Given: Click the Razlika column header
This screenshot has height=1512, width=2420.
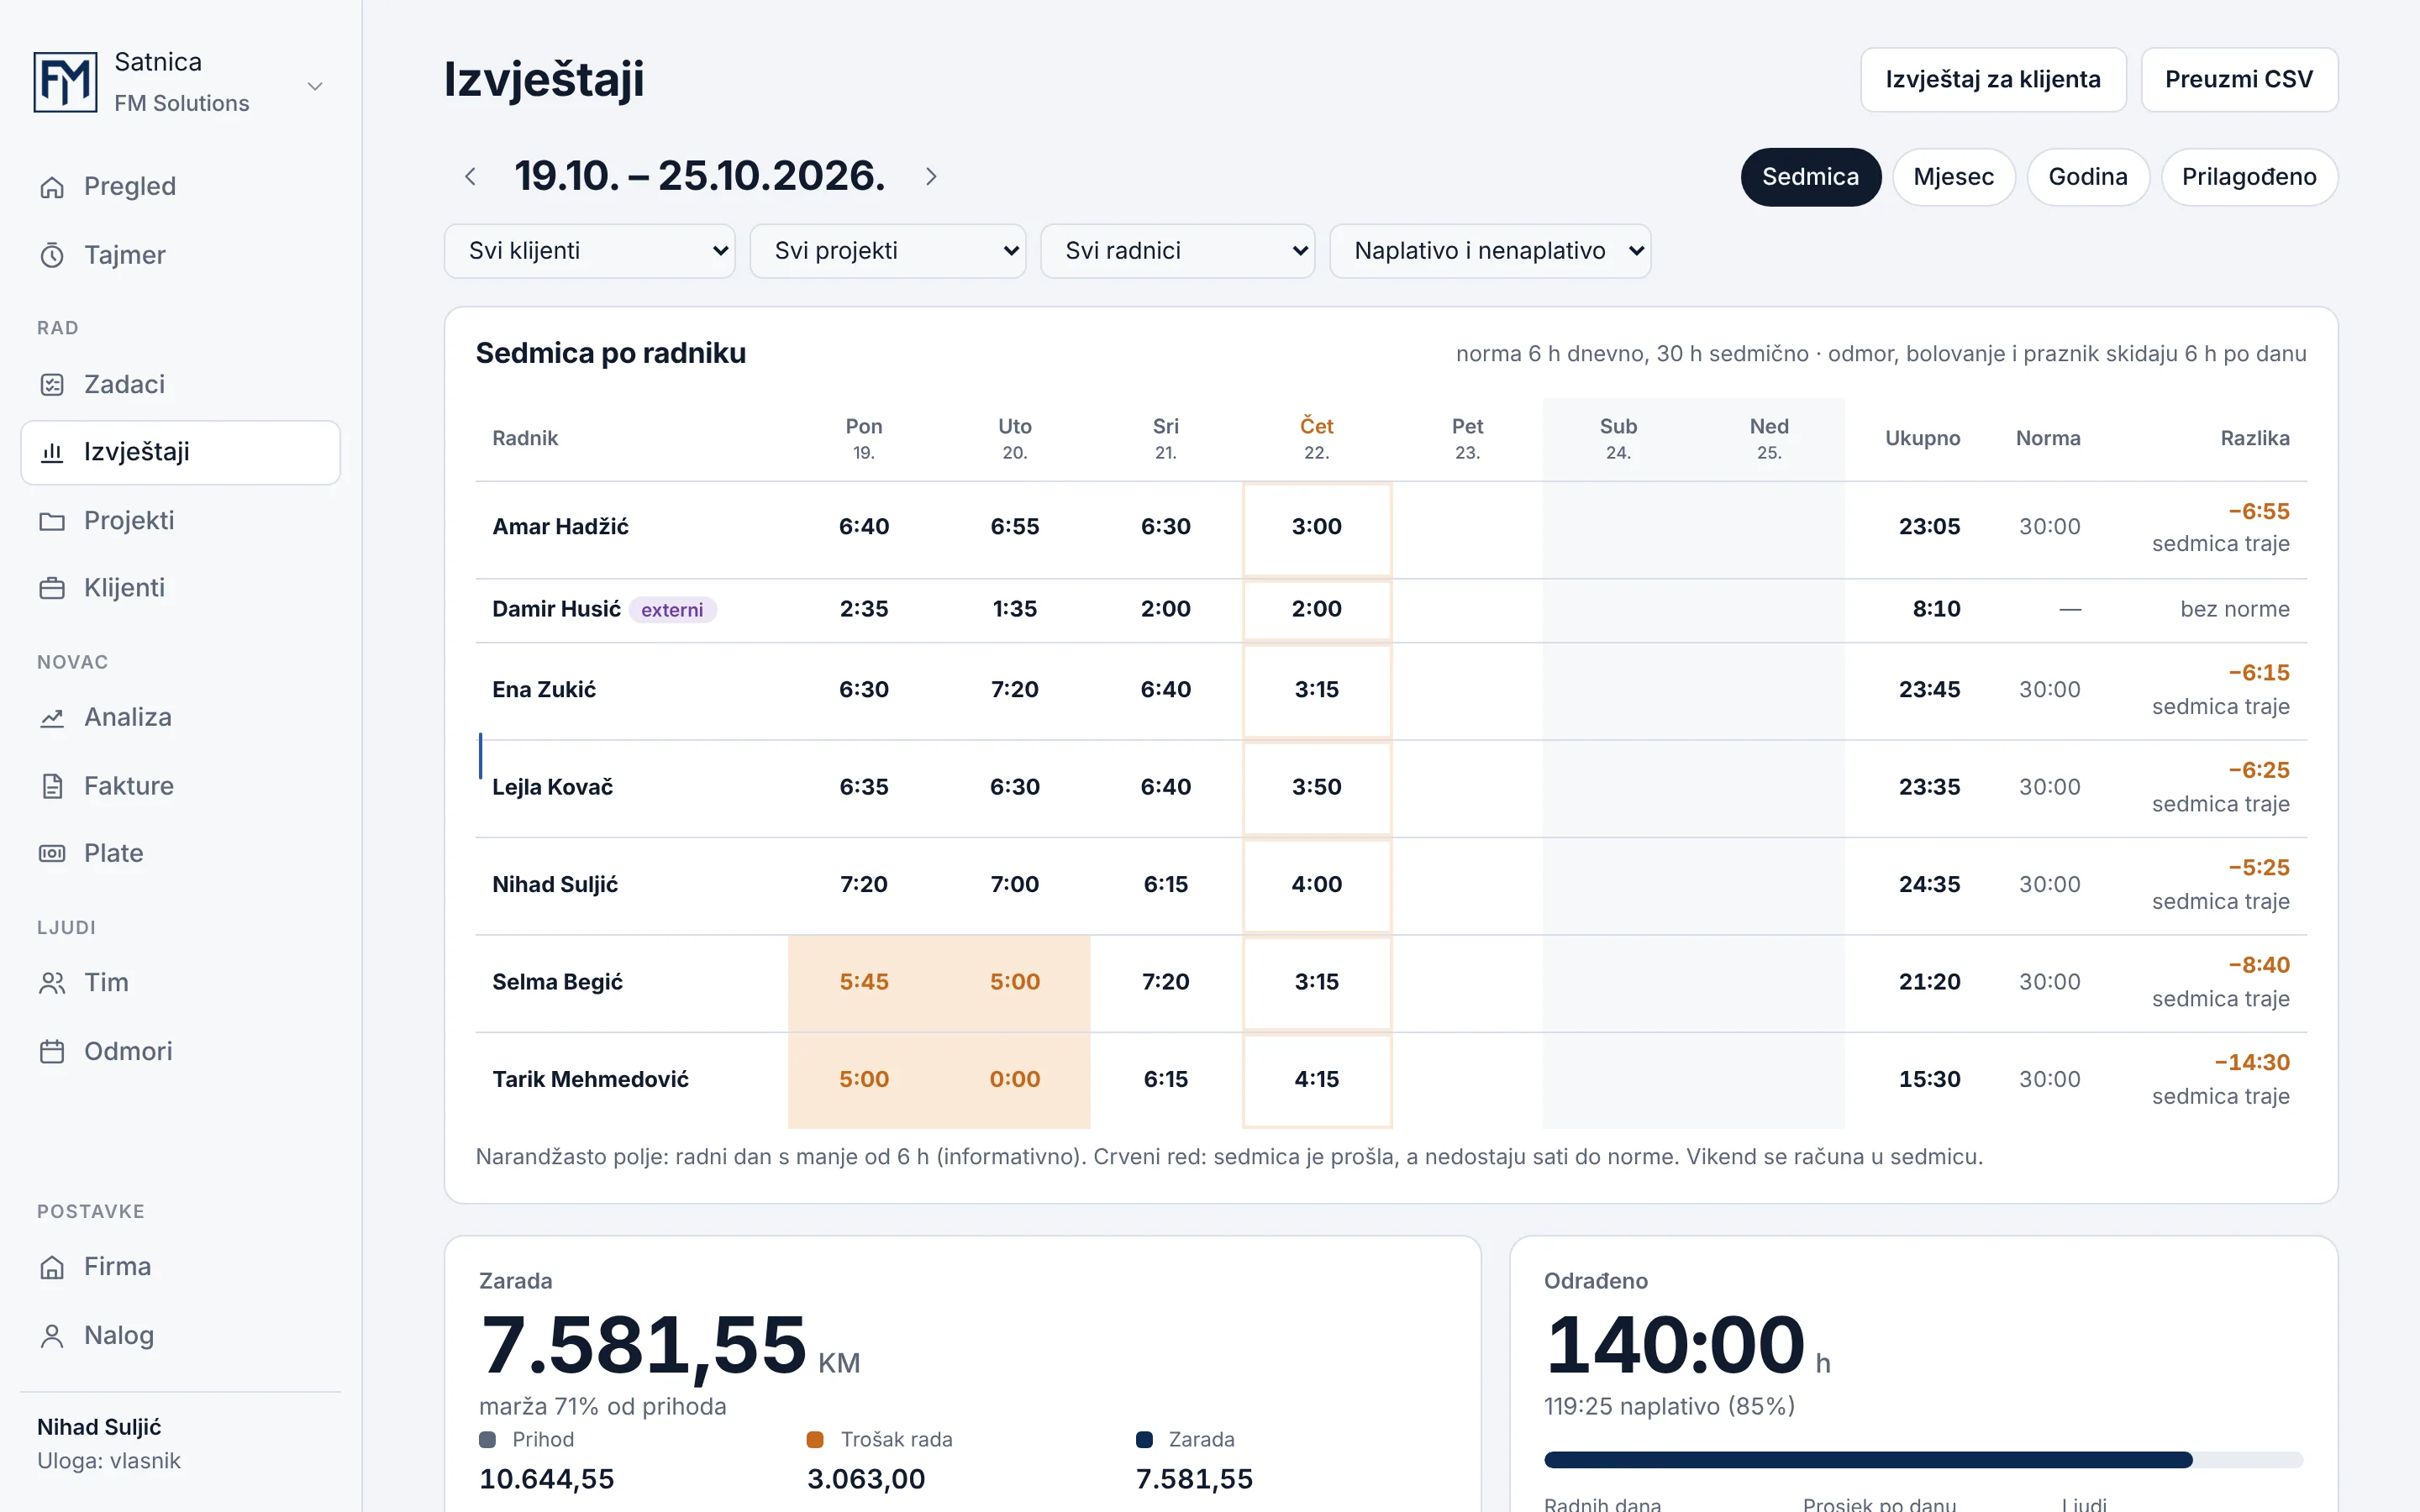Looking at the screenshot, I should pyautogui.click(x=2254, y=439).
